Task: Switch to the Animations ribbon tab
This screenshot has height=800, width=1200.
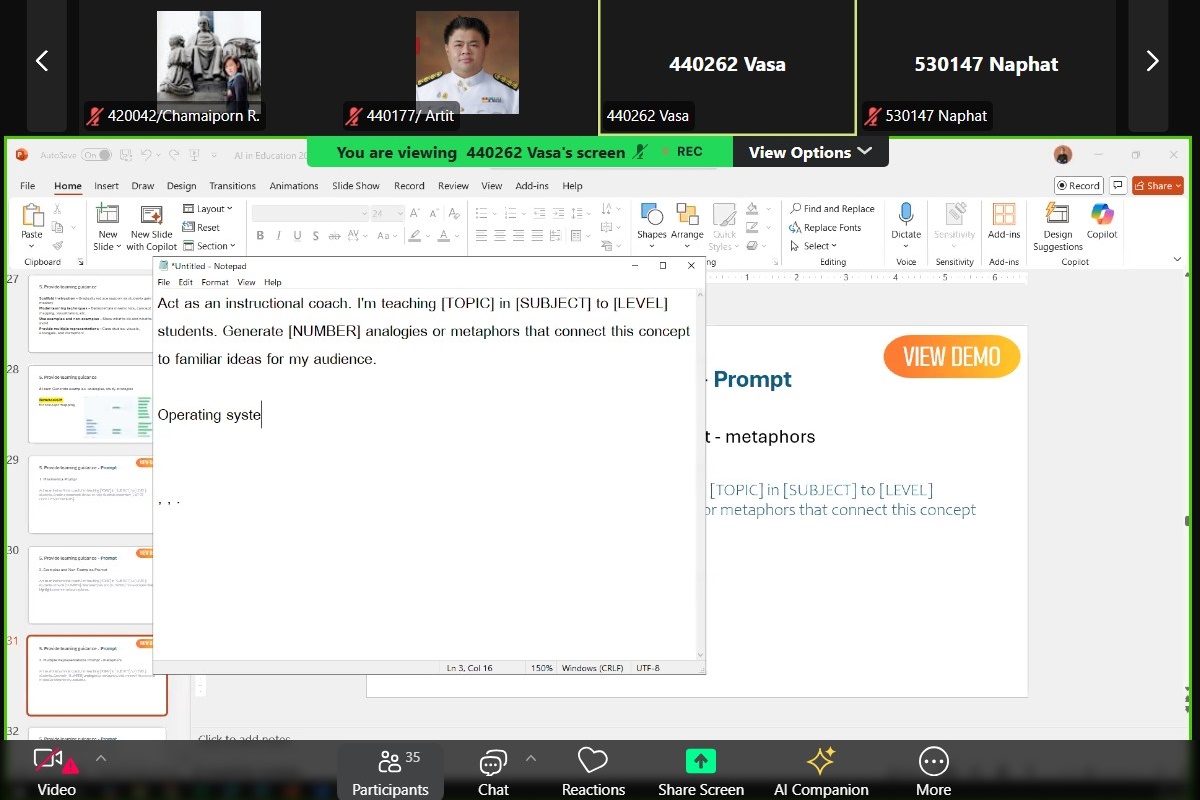Action: tap(294, 186)
